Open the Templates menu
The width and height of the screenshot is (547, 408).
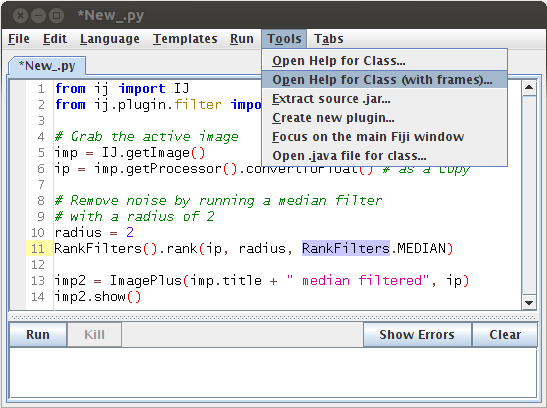pyautogui.click(x=185, y=39)
